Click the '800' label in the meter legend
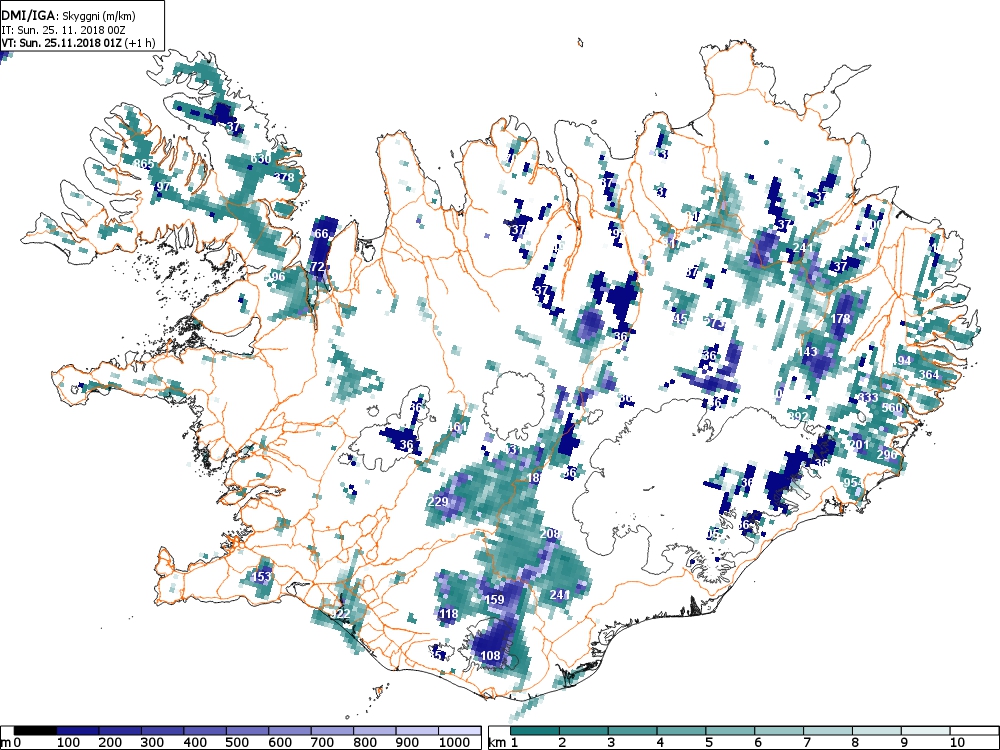The image size is (1000, 750). [364, 742]
